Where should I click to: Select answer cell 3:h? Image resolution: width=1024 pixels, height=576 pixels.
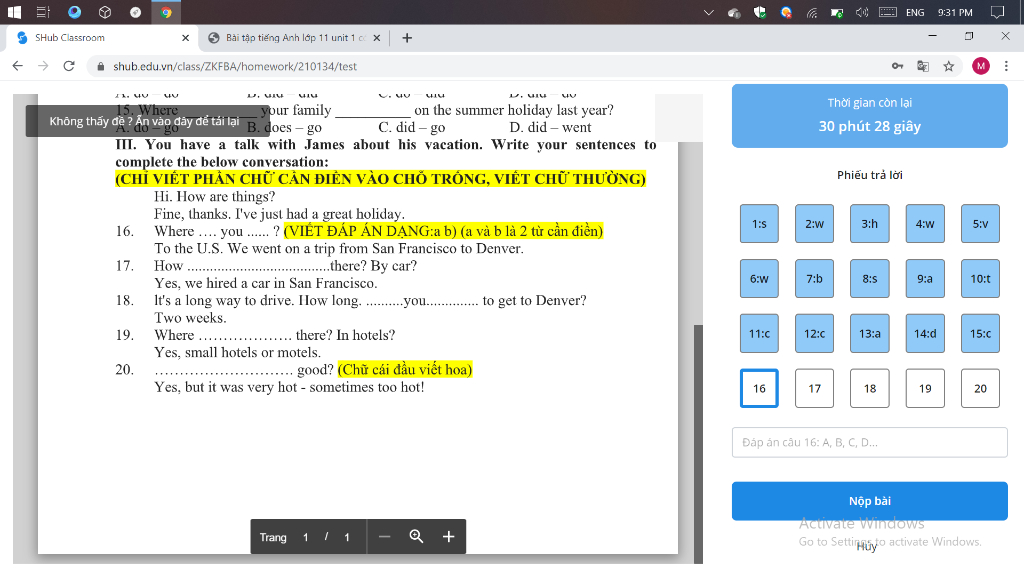point(869,224)
